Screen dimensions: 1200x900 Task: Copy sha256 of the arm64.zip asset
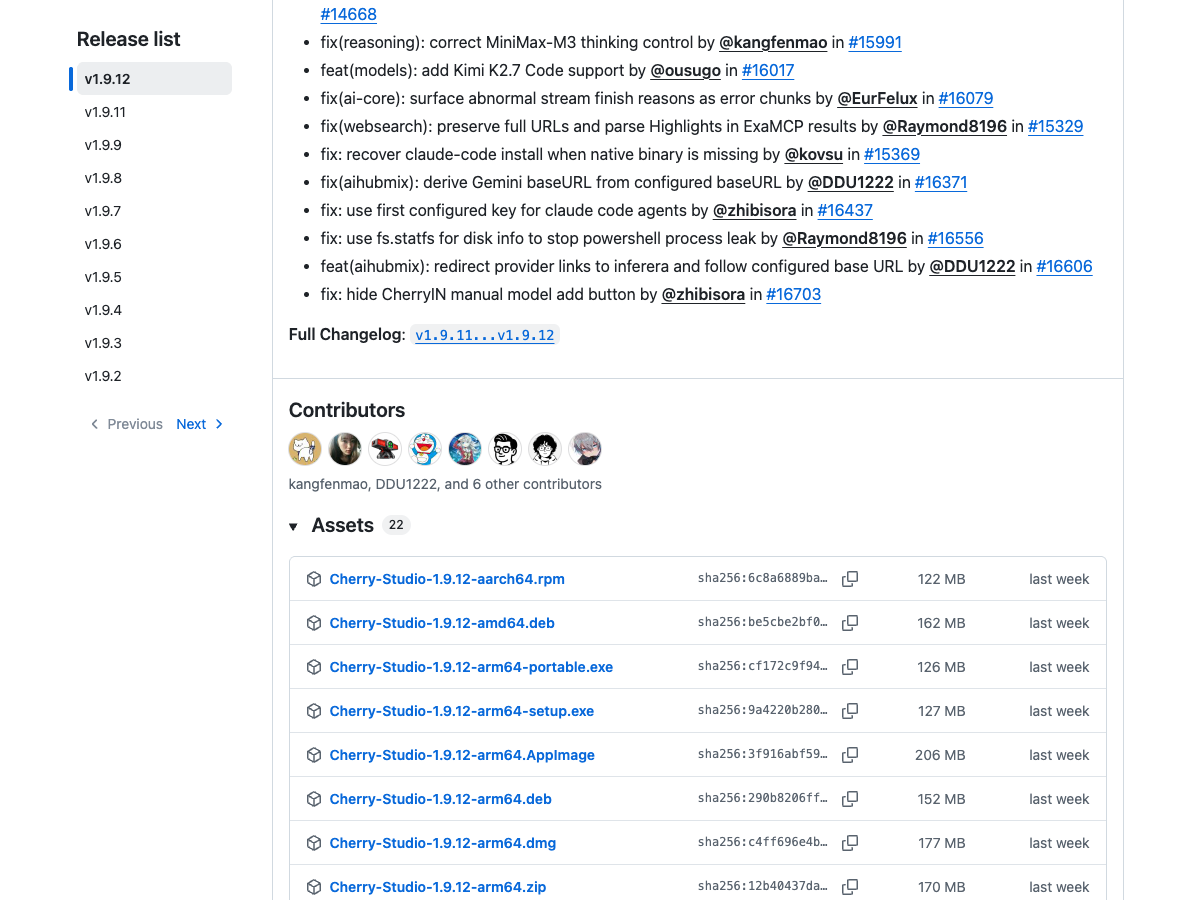850,887
